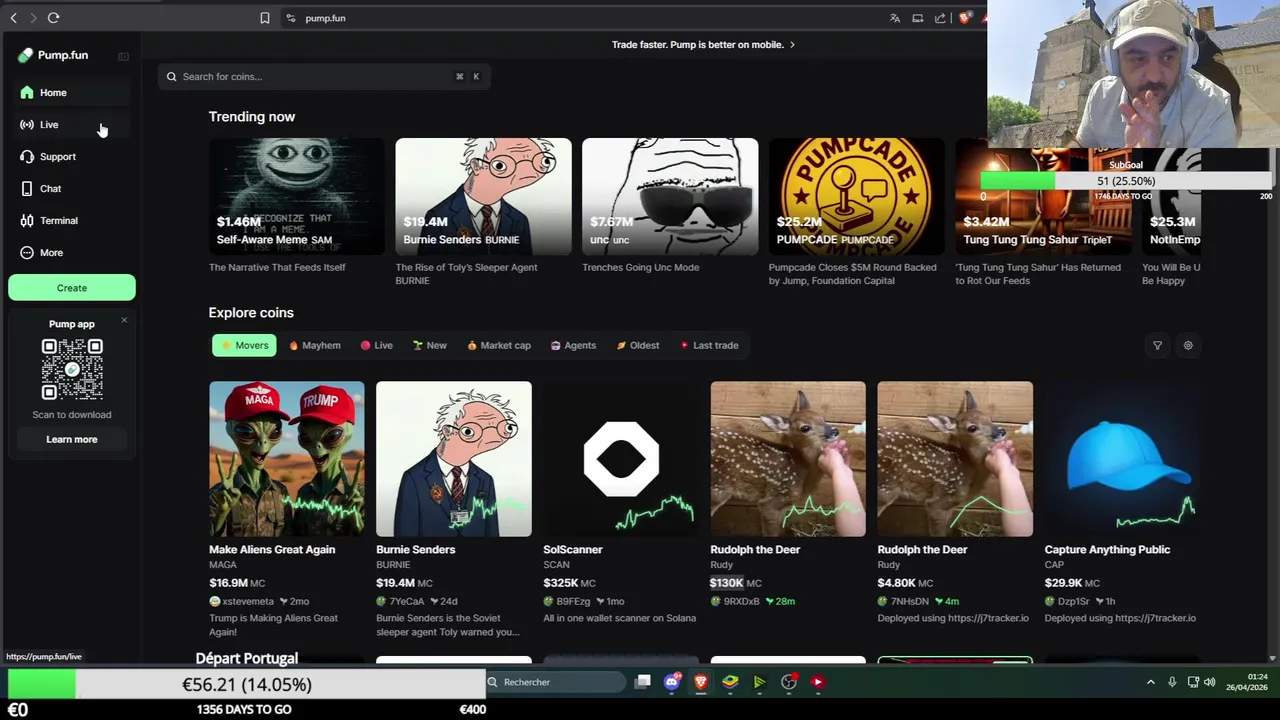The width and height of the screenshot is (1280, 720).
Task: Select the Live filter tab
Action: click(x=377, y=346)
